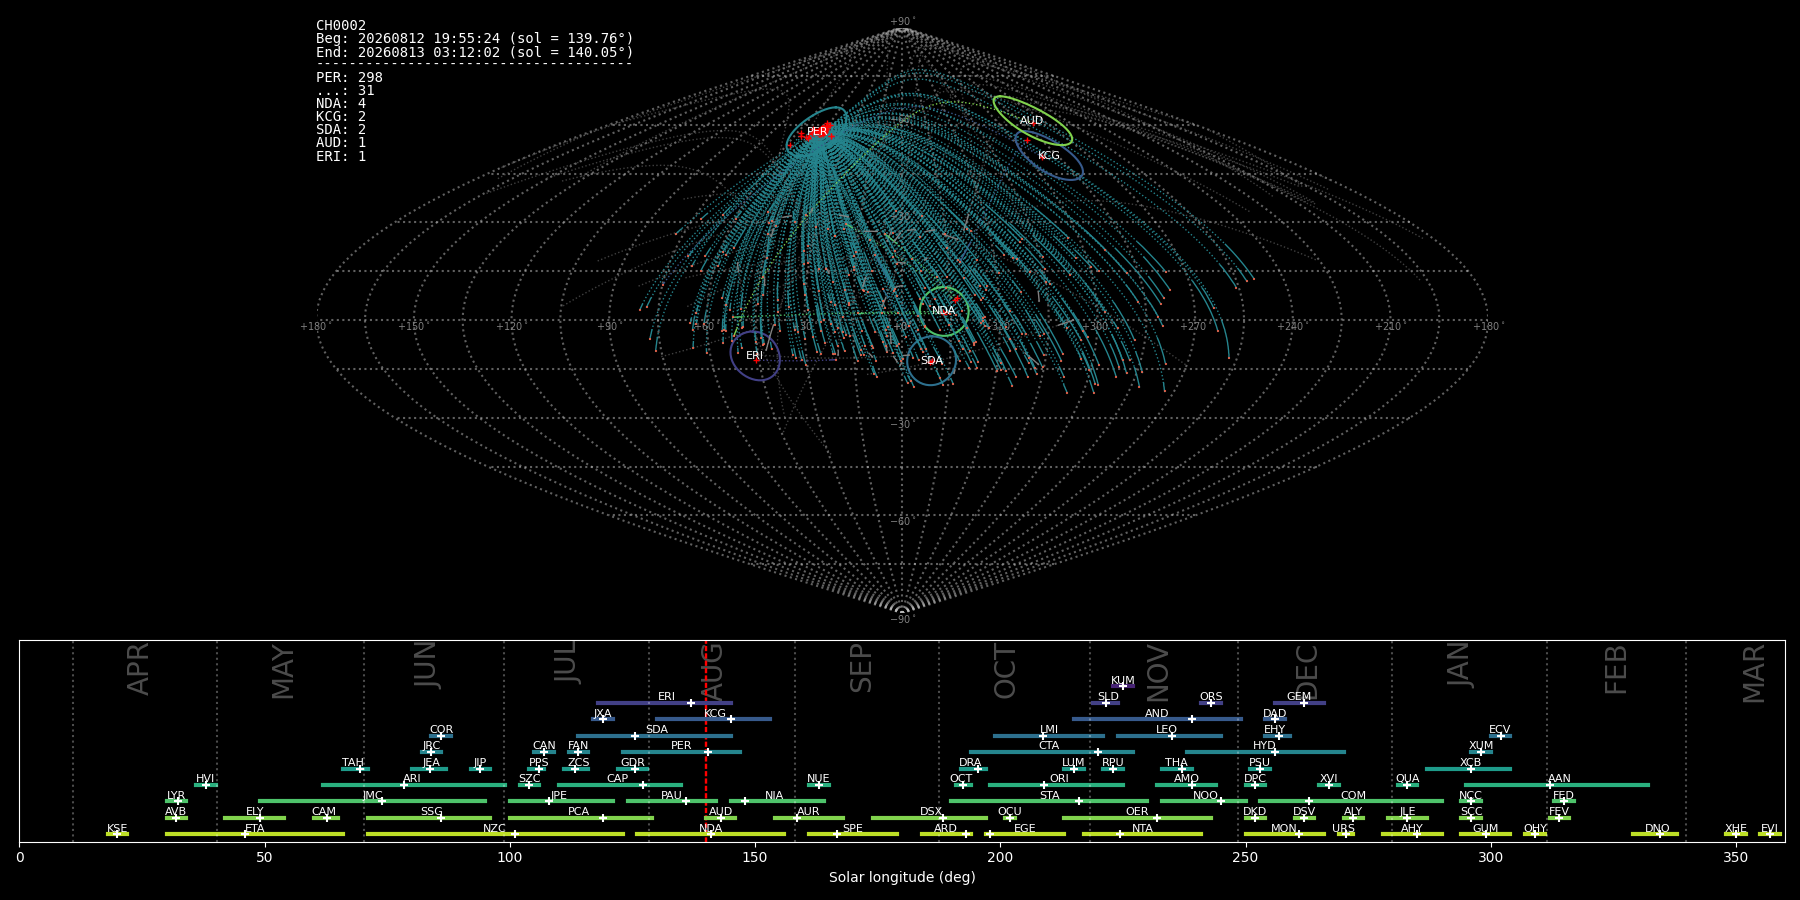Click the LEO shower marker
This screenshot has width=1800, height=900.
point(1171,736)
